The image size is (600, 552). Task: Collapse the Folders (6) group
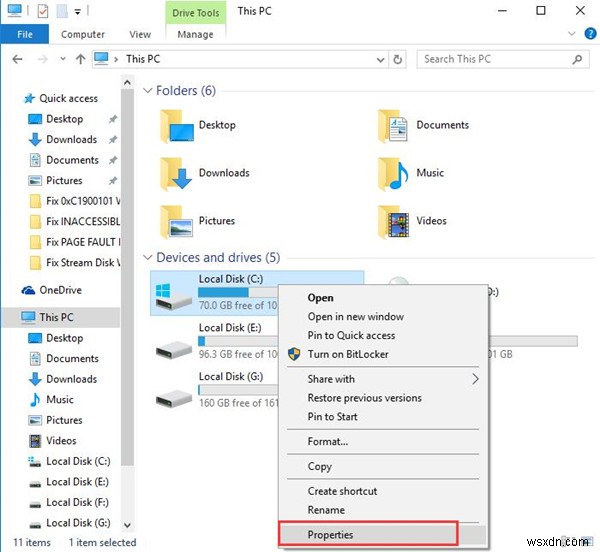point(148,91)
